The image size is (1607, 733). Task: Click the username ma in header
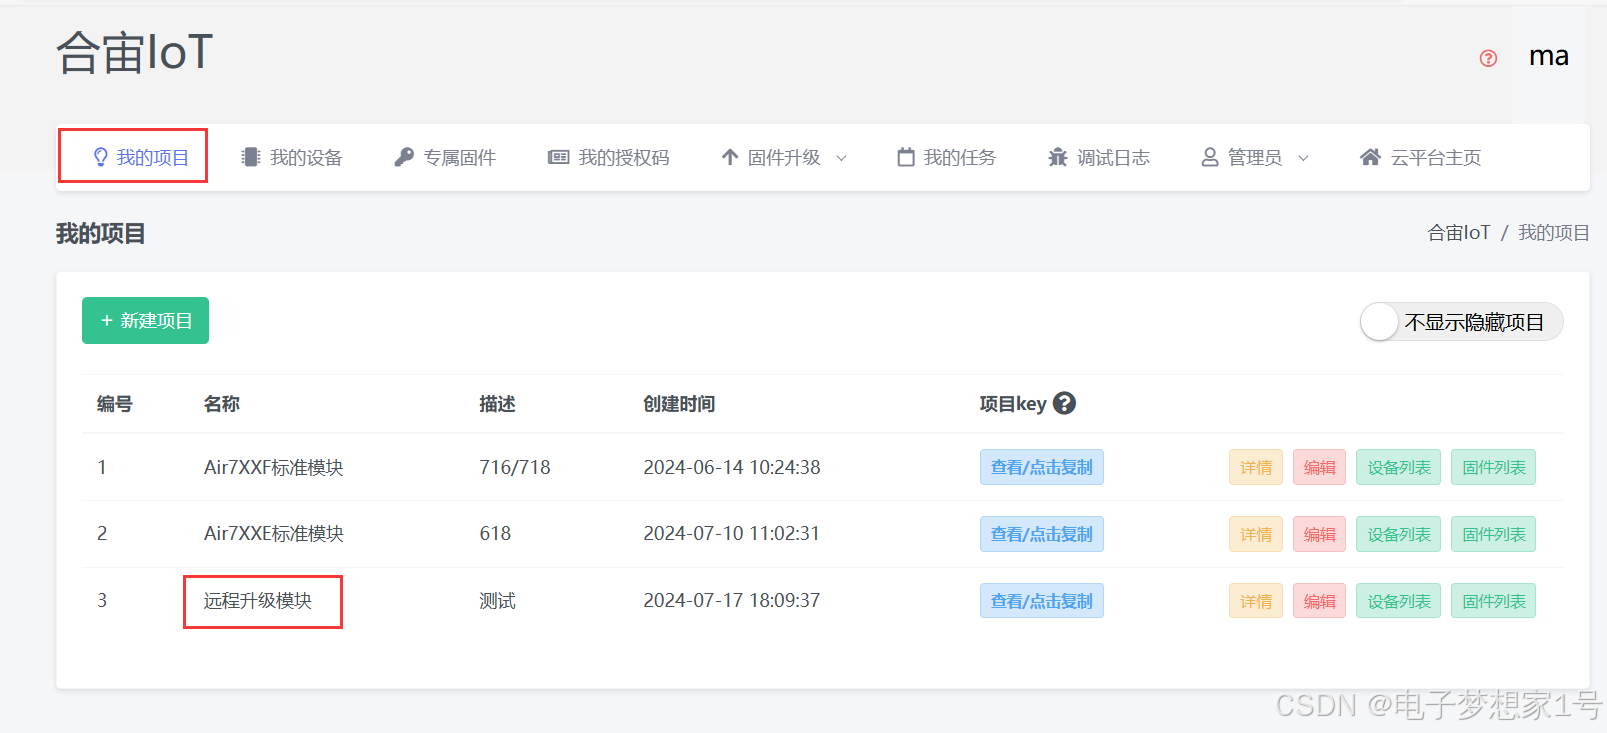(x=1548, y=56)
